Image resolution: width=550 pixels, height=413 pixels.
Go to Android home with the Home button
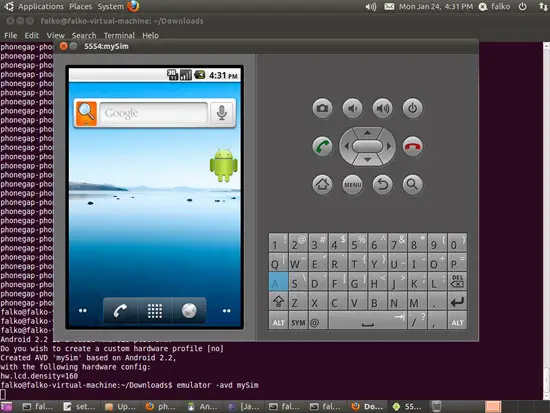pos(322,184)
